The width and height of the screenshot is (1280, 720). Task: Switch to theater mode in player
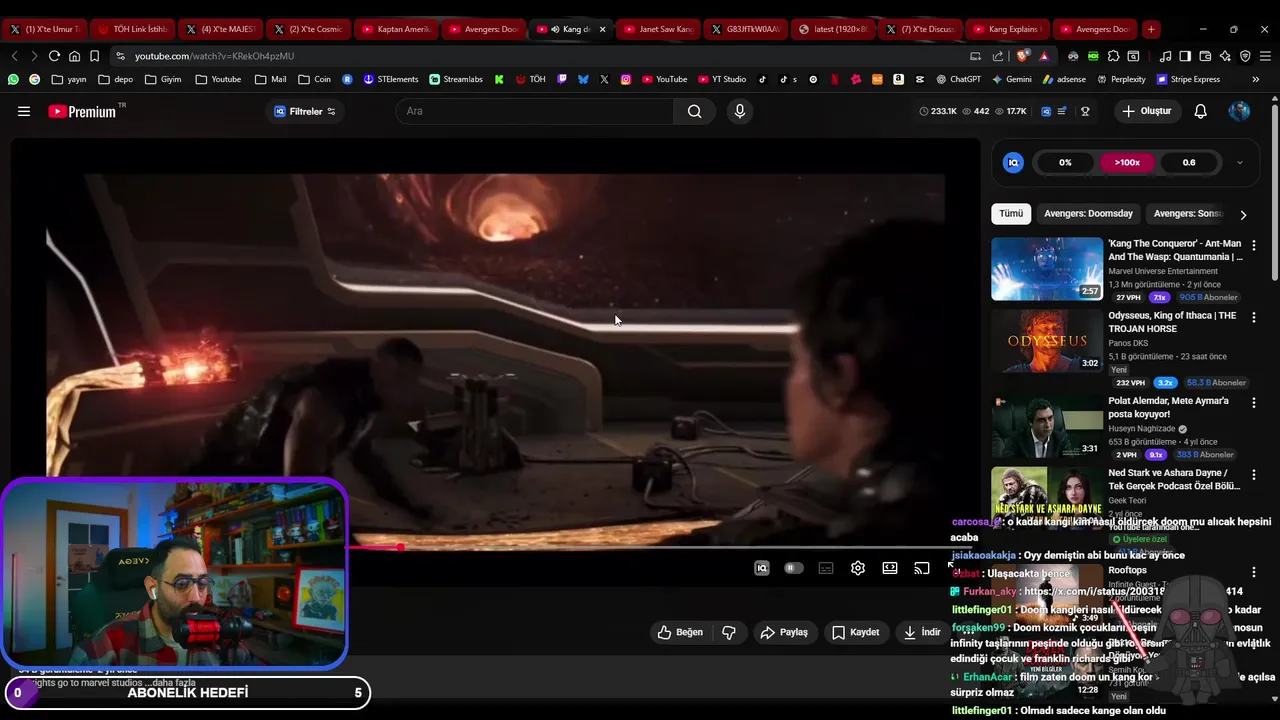890,568
